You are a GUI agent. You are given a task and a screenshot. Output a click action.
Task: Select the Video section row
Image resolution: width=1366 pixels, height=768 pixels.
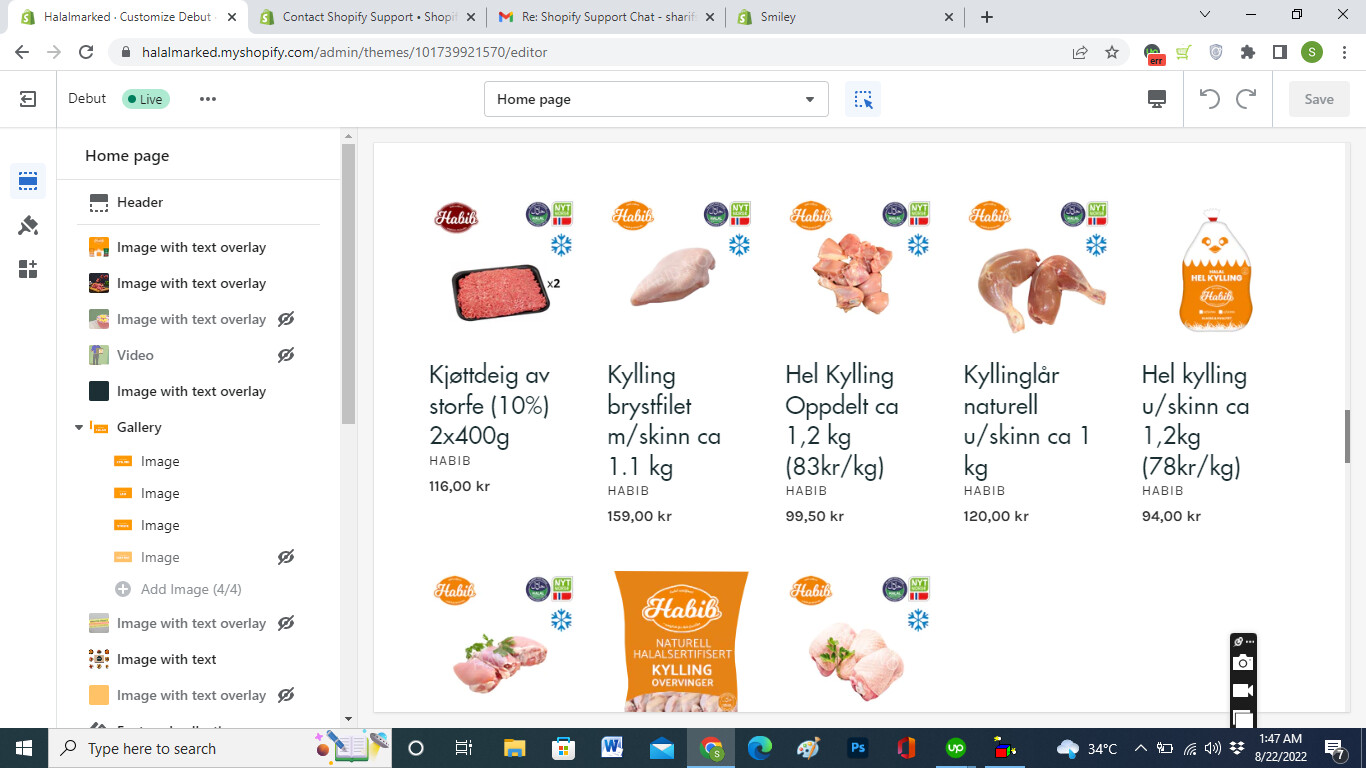199,355
